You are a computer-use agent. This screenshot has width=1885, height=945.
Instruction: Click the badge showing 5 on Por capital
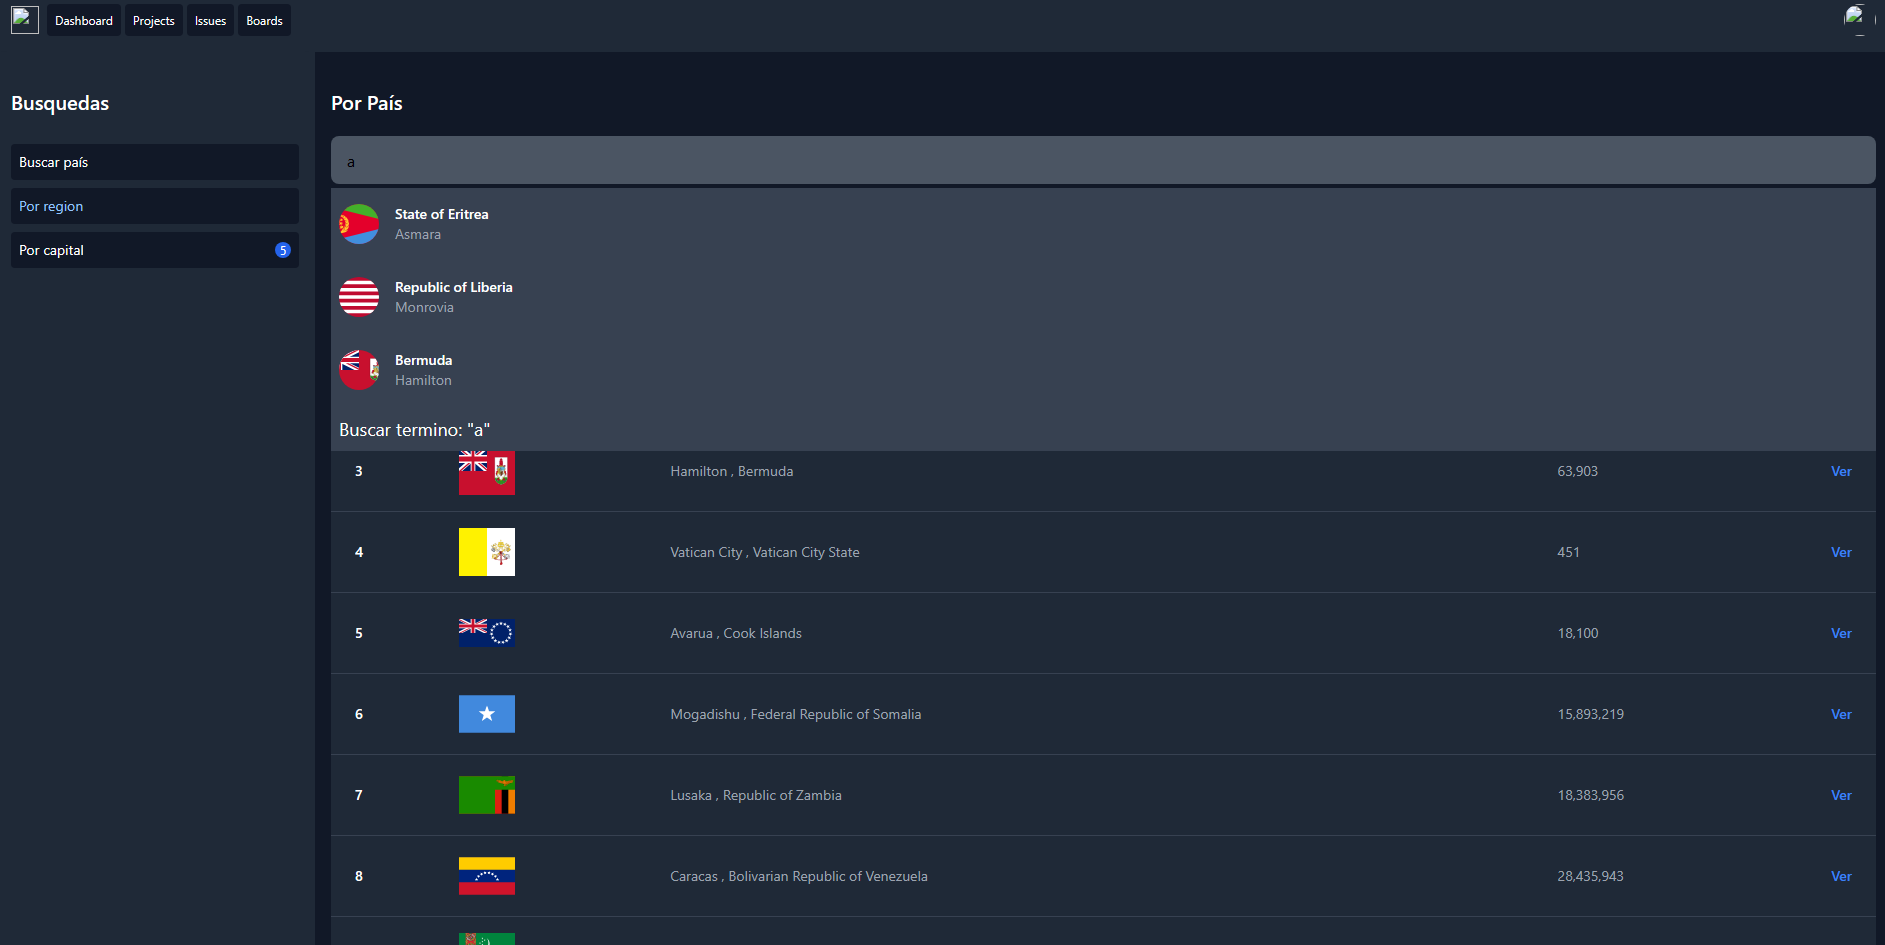(283, 250)
